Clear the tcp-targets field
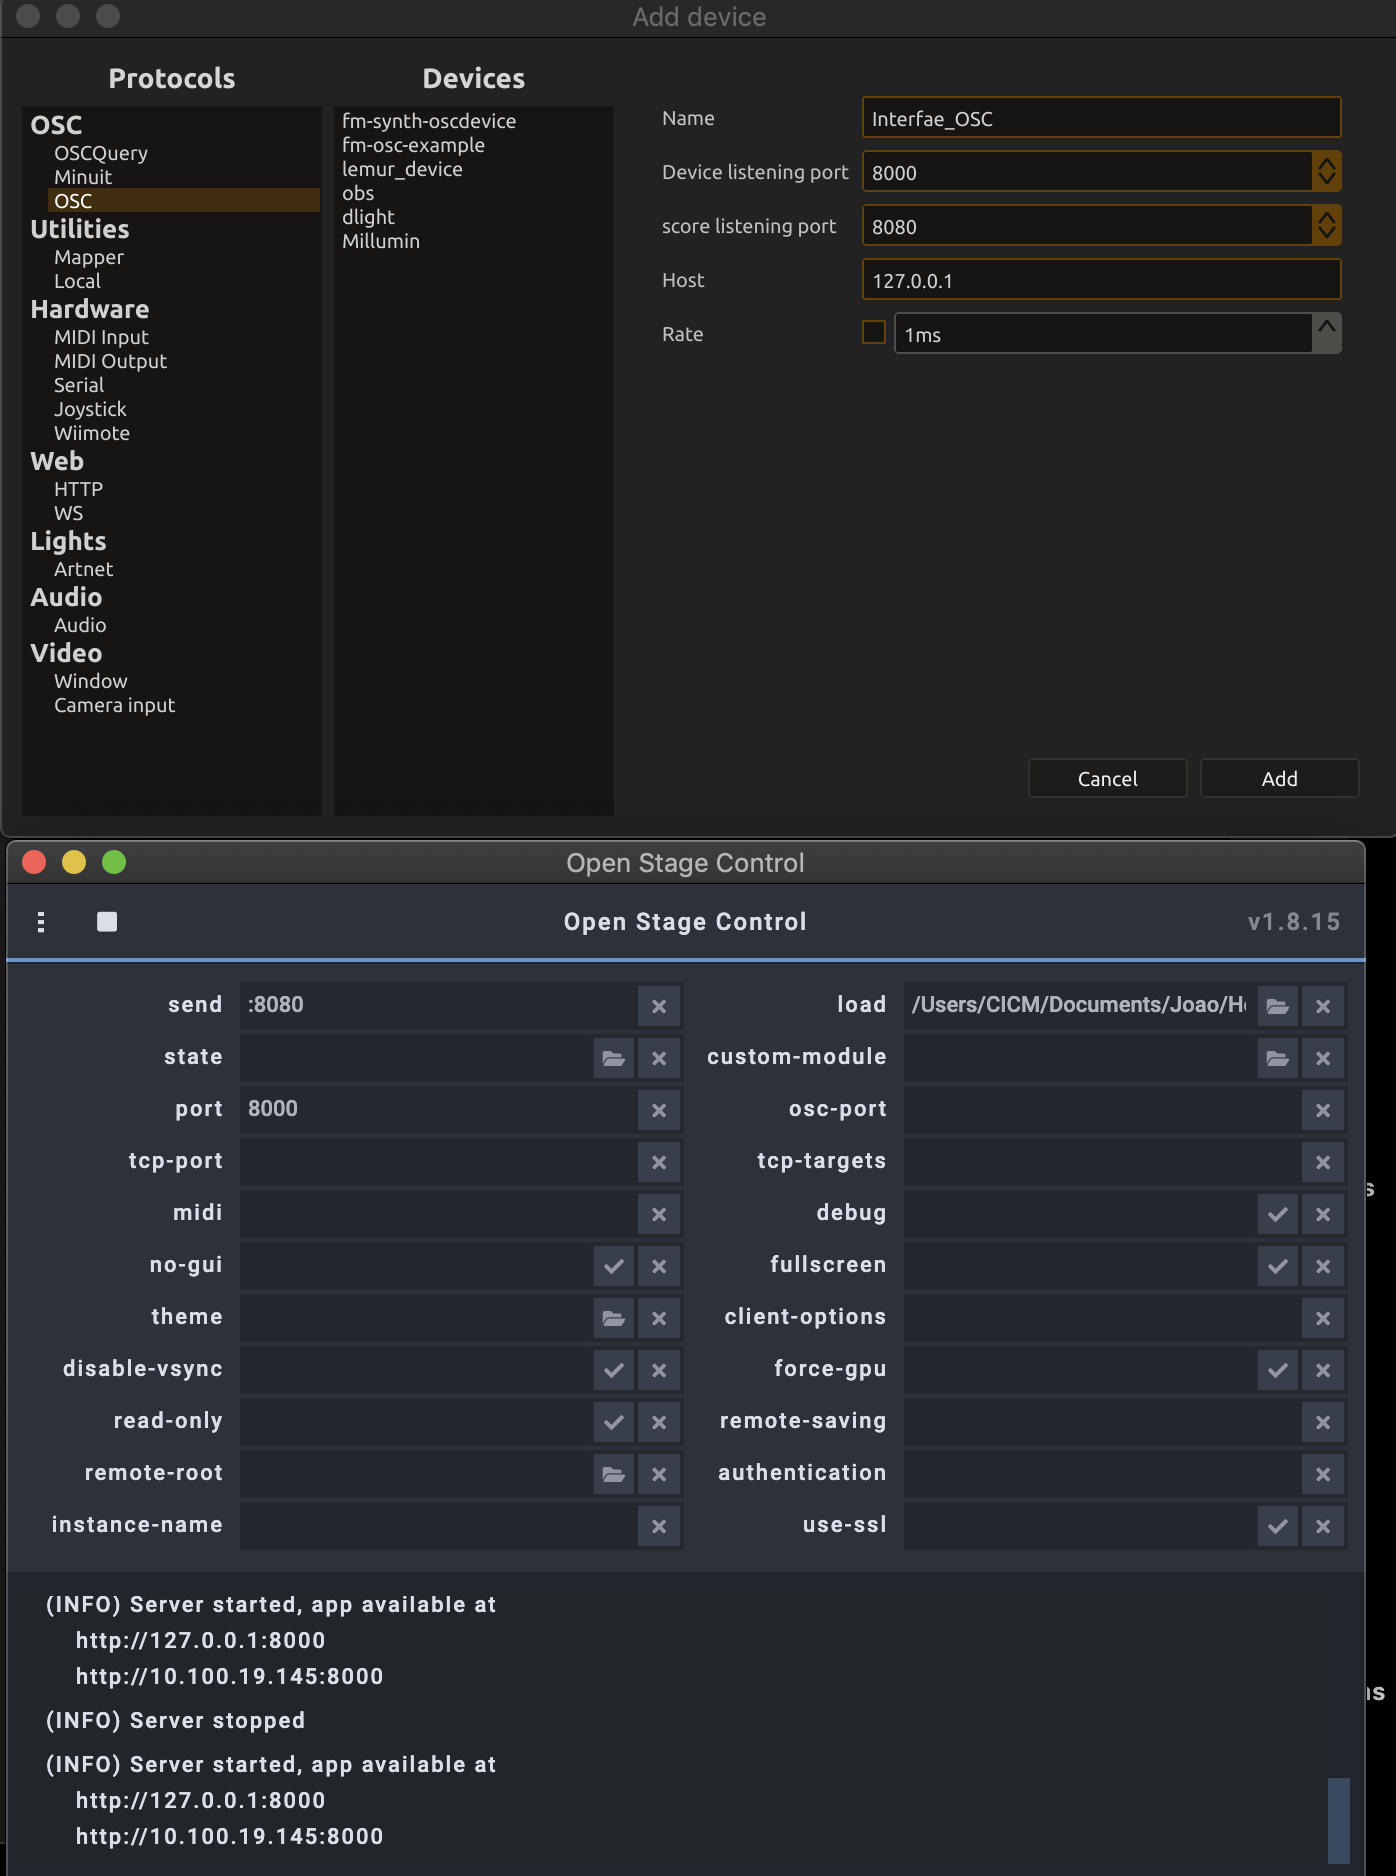Viewport: 1396px width, 1876px height. pyautogui.click(x=1323, y=1162)
